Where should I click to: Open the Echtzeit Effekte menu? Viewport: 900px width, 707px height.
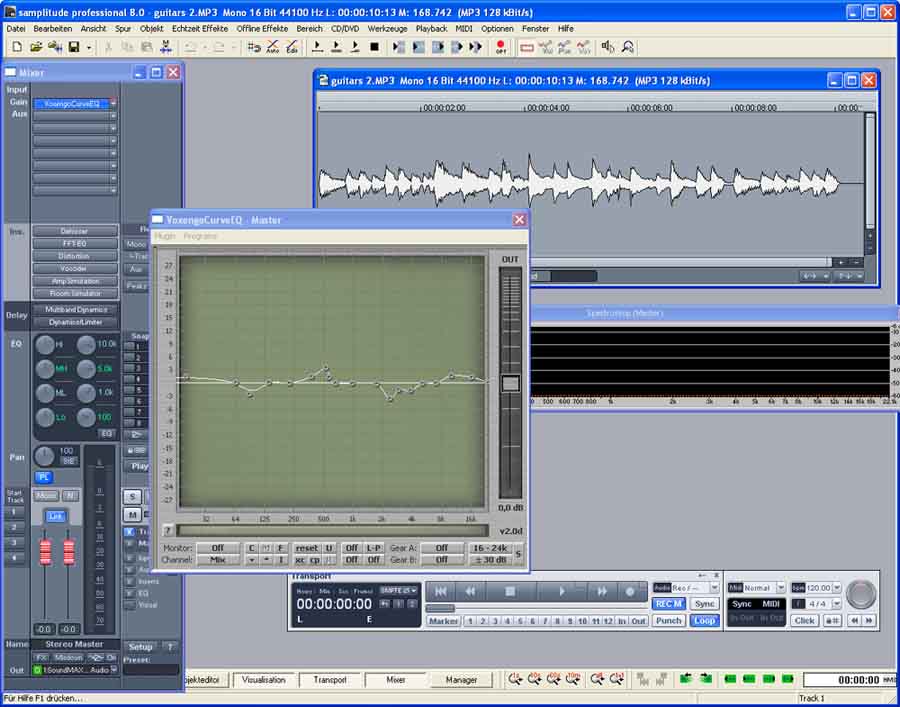coord(200,28)
